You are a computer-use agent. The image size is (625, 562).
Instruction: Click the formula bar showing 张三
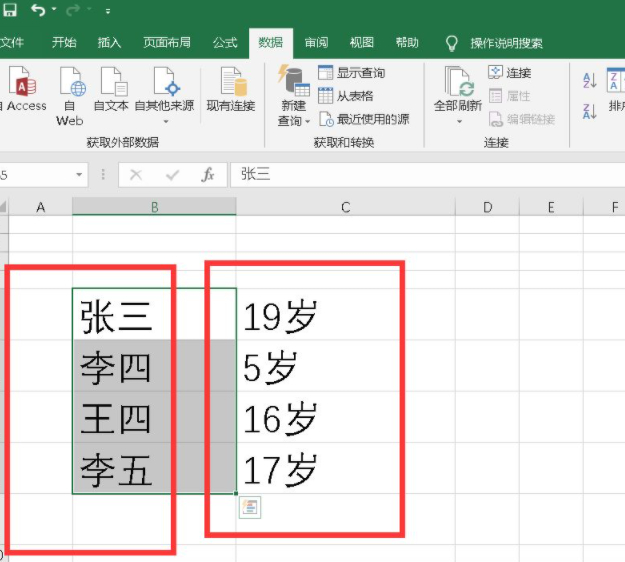click(427, 175)
